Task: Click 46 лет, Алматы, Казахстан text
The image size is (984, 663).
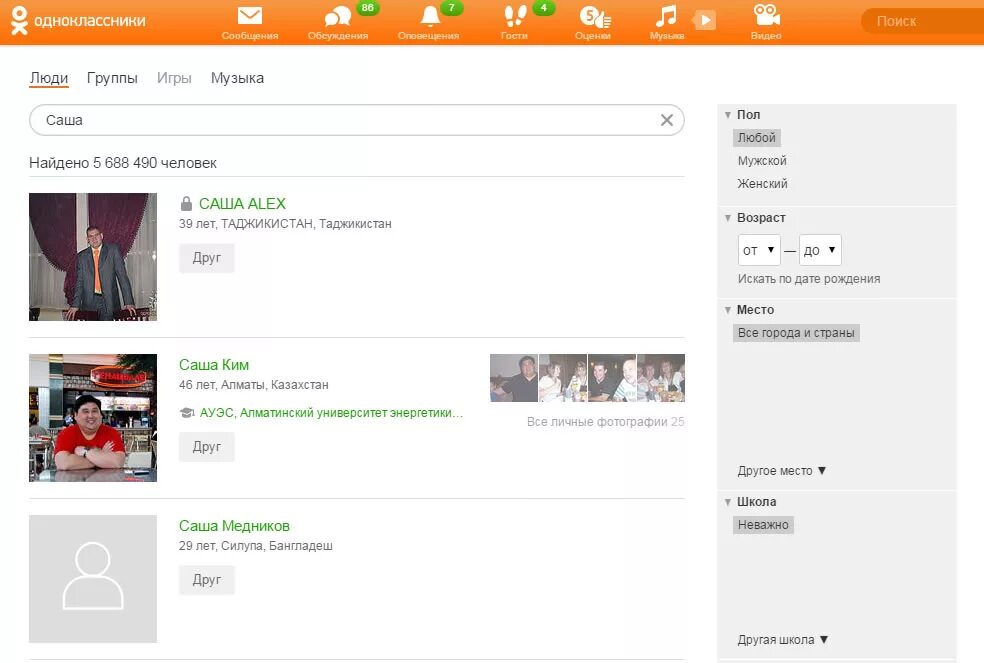Action: [x=254, y=385]
